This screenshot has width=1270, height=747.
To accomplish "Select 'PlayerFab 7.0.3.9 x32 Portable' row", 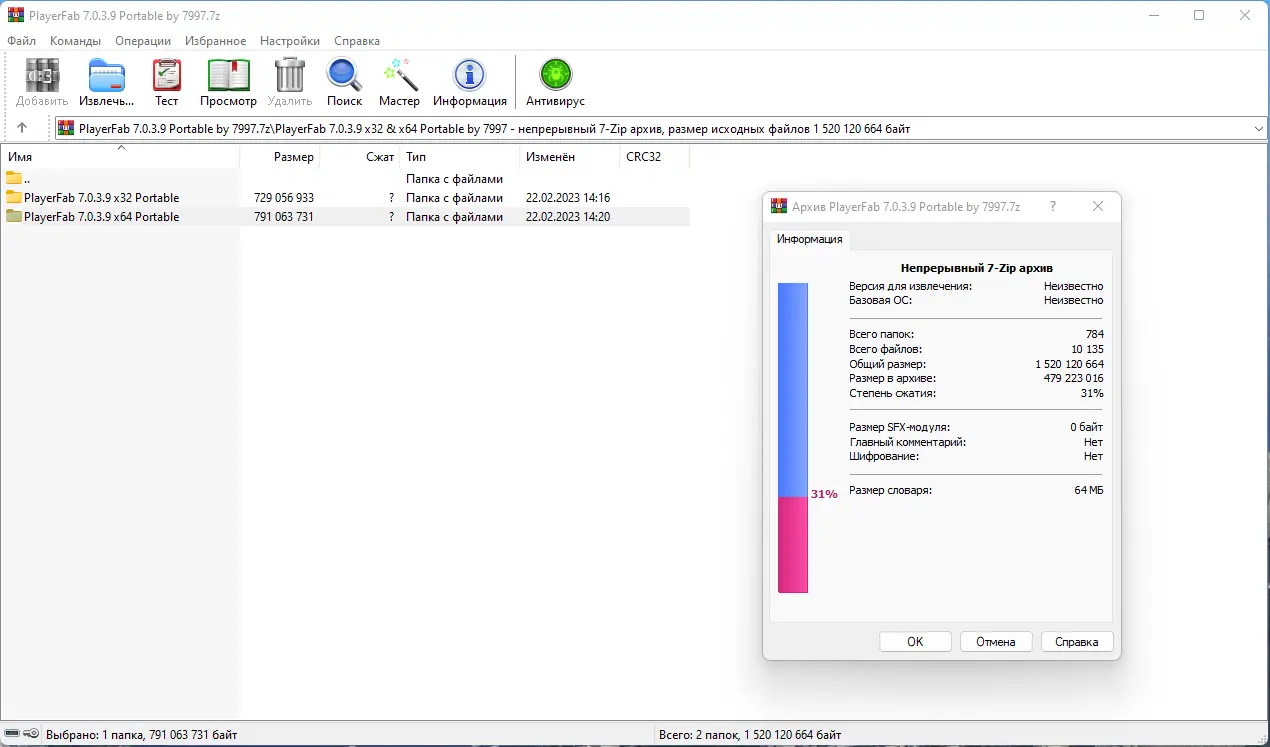I will 345,197.
